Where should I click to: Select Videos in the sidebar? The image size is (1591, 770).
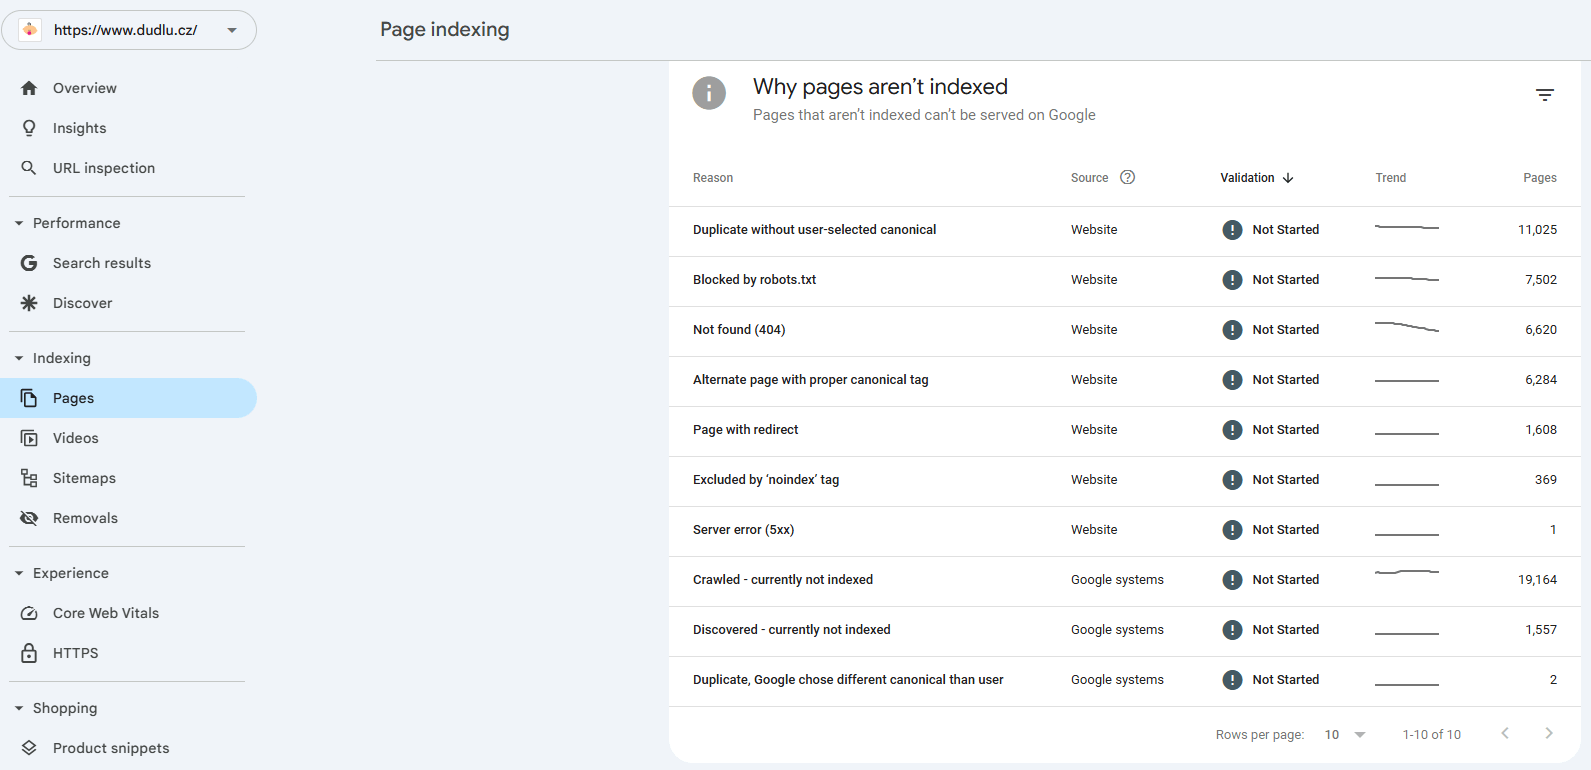point(76,438)
